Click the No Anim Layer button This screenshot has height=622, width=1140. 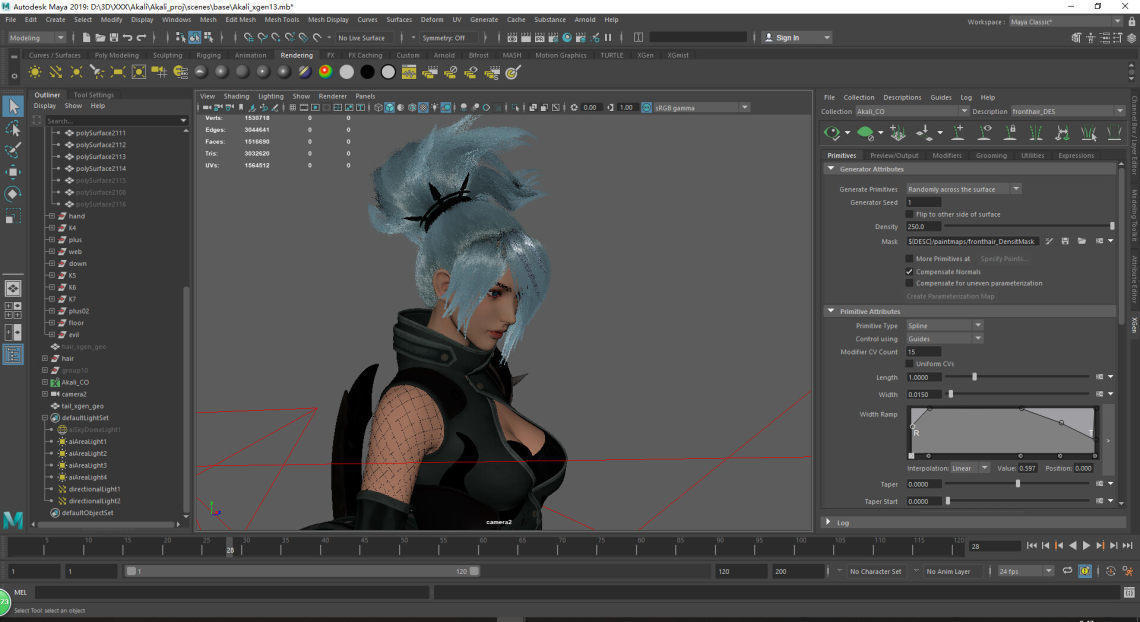[x=948, y=571]
